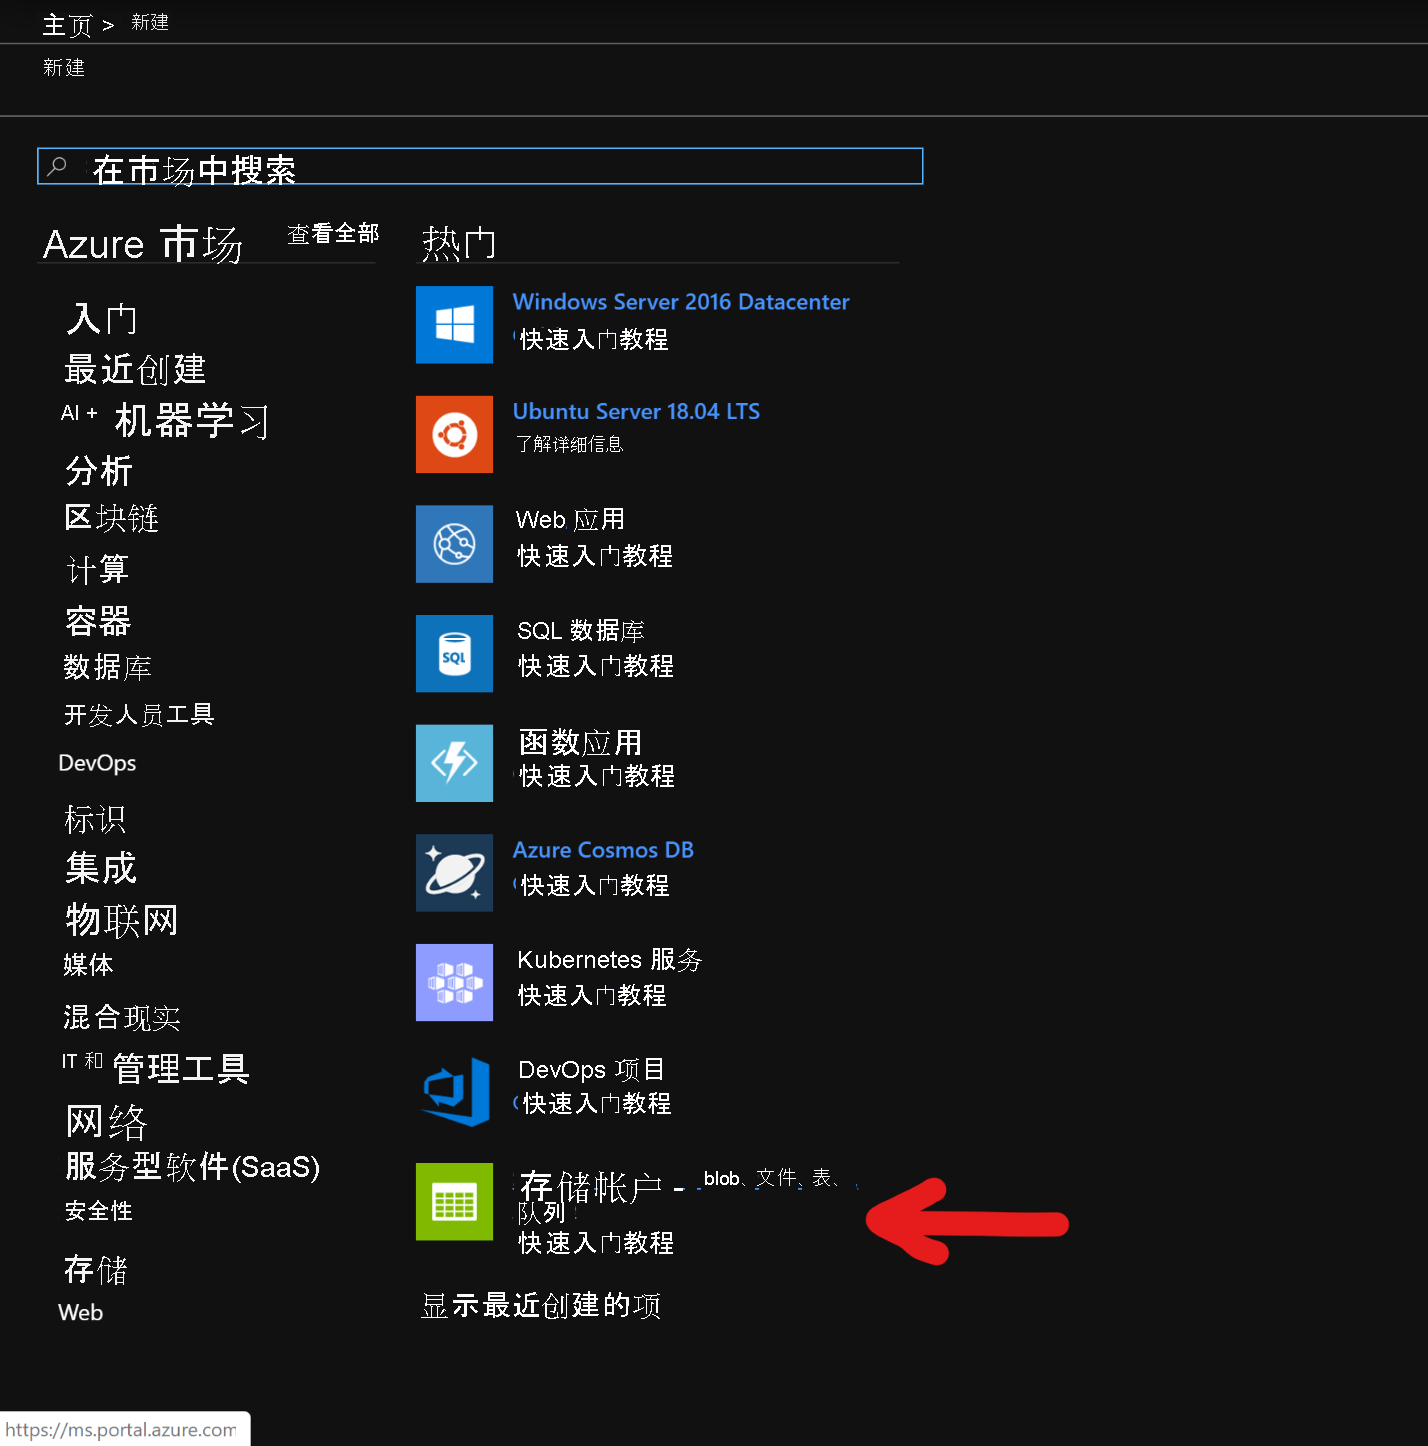
Task: Open 快速入门教程 under Azure Cosmos DB
Action: coord(595,885)
